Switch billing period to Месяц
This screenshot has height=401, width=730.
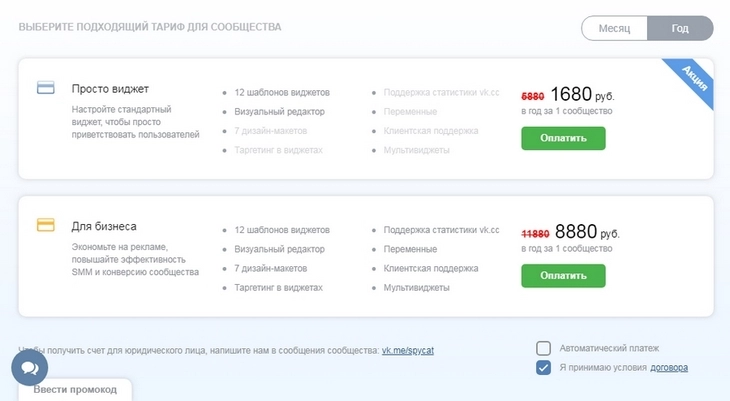point(614,28)
